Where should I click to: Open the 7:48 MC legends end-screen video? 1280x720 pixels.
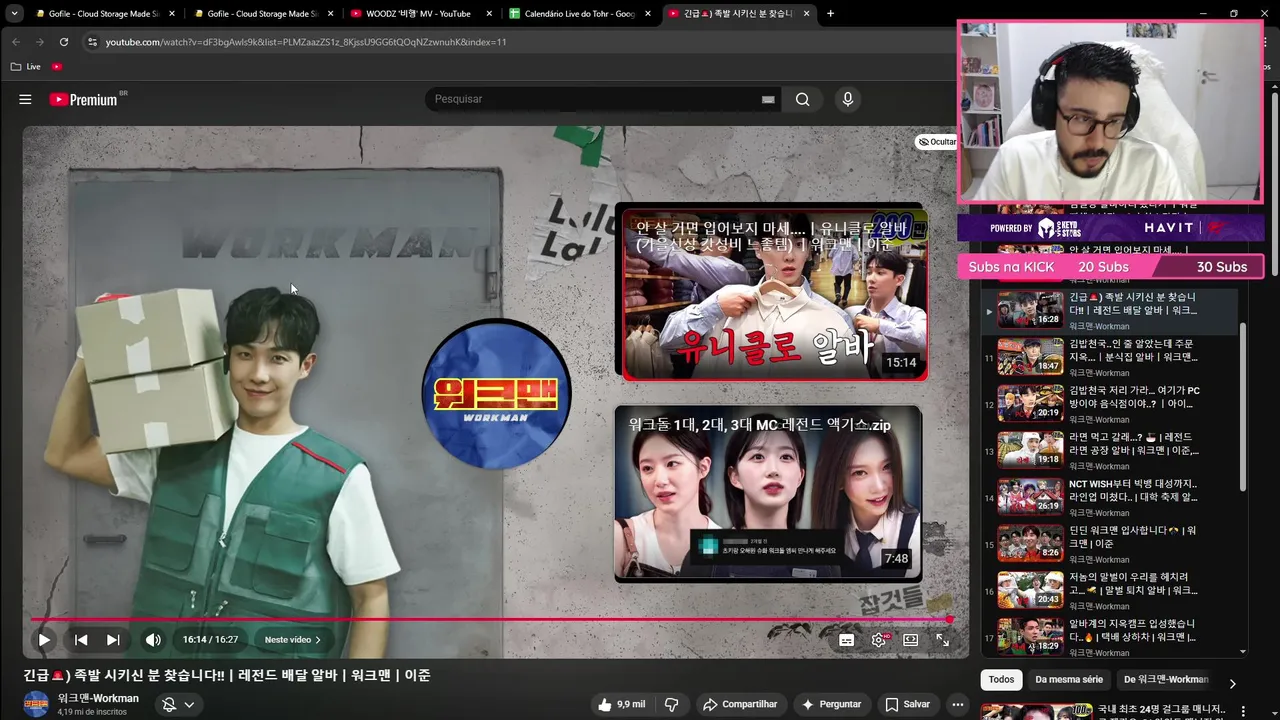coord(768,492)
